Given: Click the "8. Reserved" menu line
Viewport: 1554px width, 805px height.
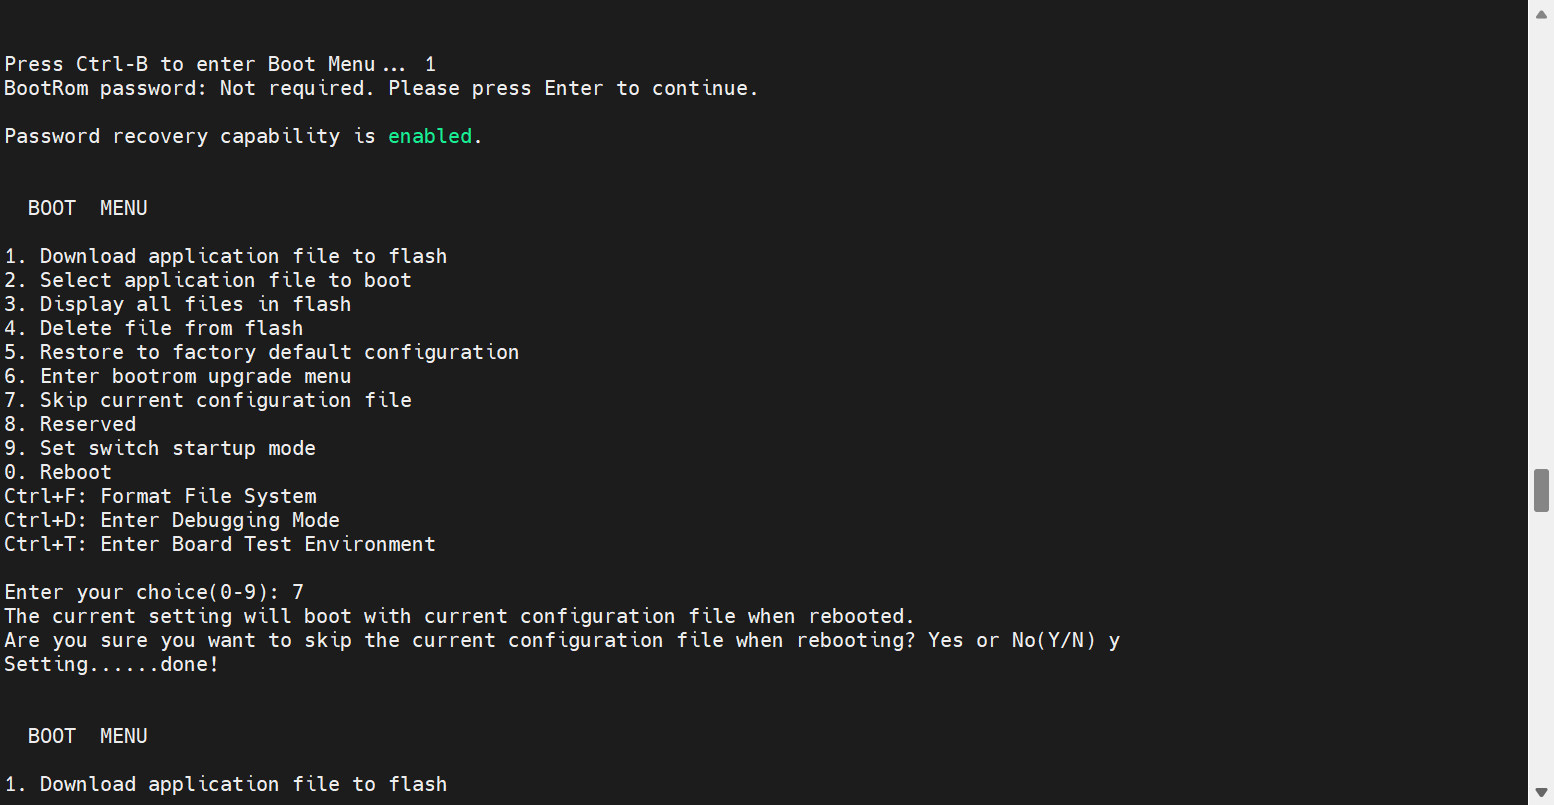Looking at the screenshot, I should (x=70, y=424).
